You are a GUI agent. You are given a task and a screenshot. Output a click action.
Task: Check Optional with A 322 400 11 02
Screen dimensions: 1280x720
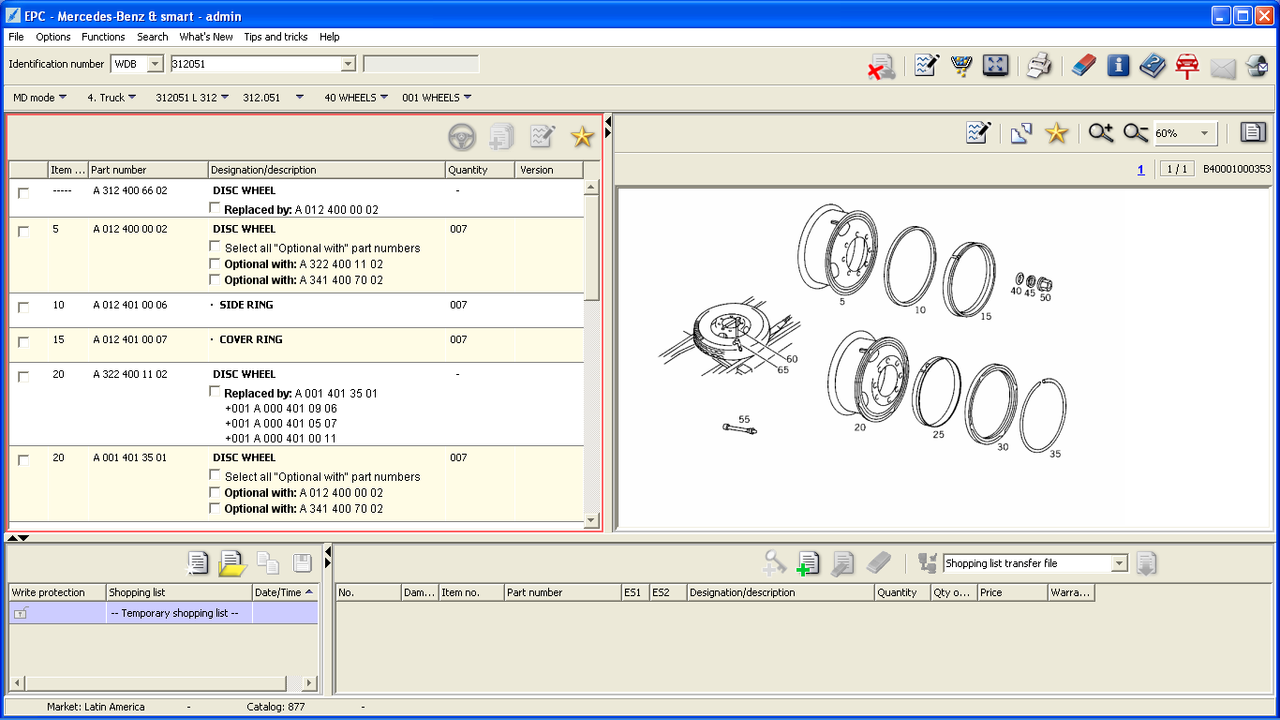click(214, 263)
